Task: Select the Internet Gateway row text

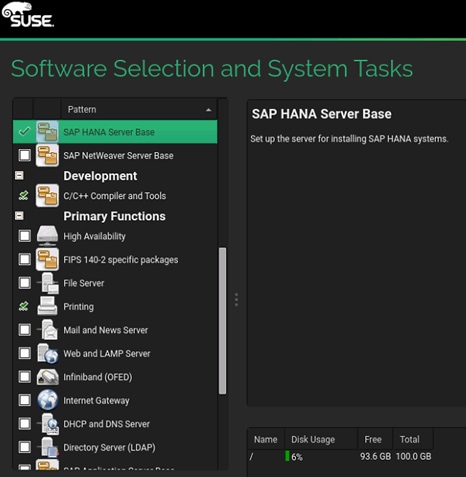Action: click(x=96, y=400)
